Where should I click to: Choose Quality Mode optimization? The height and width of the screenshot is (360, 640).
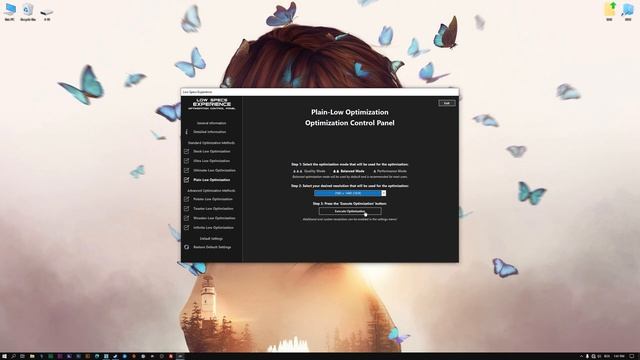point(309,171)
